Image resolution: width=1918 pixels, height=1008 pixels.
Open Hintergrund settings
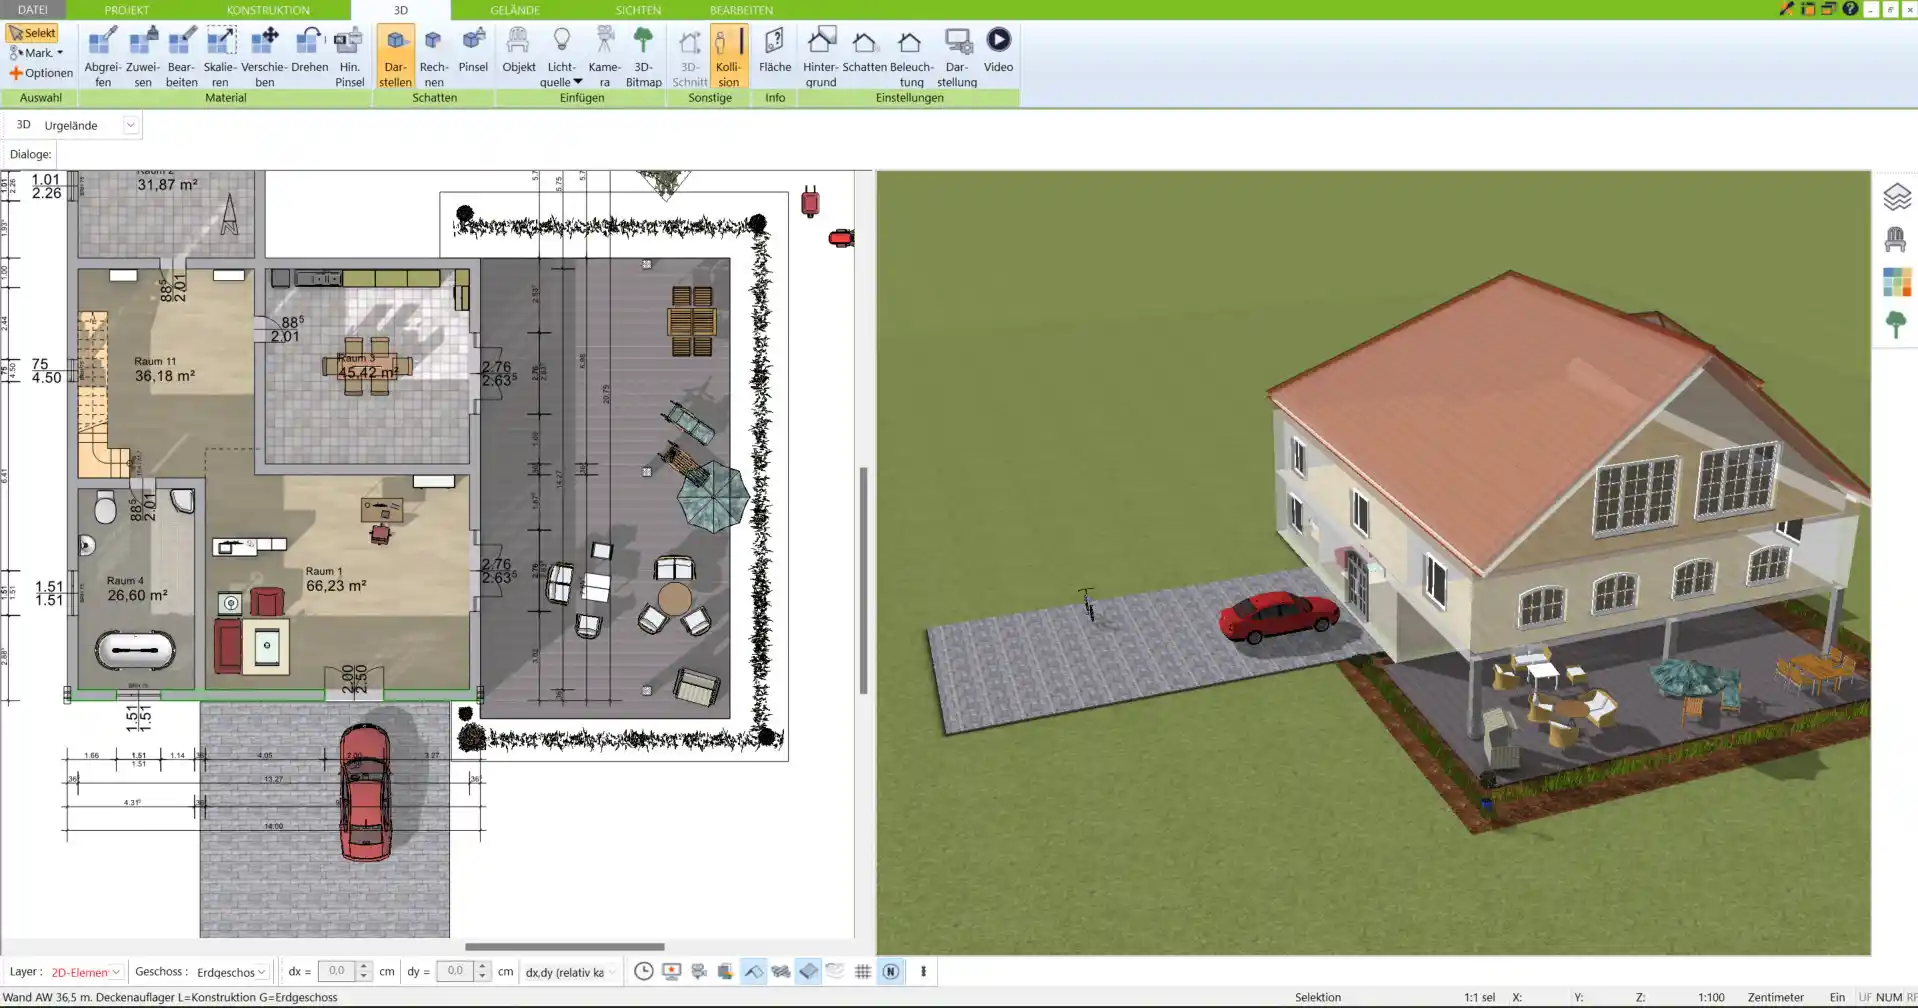coord(820,57)
